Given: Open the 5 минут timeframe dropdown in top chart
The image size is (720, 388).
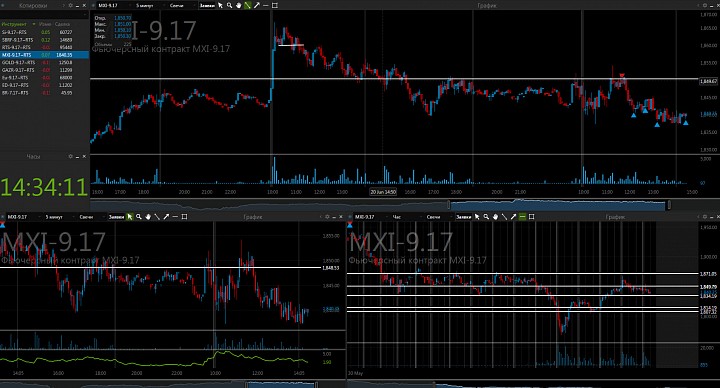Looking at the screenshot, I should click(x=144, y=6).
